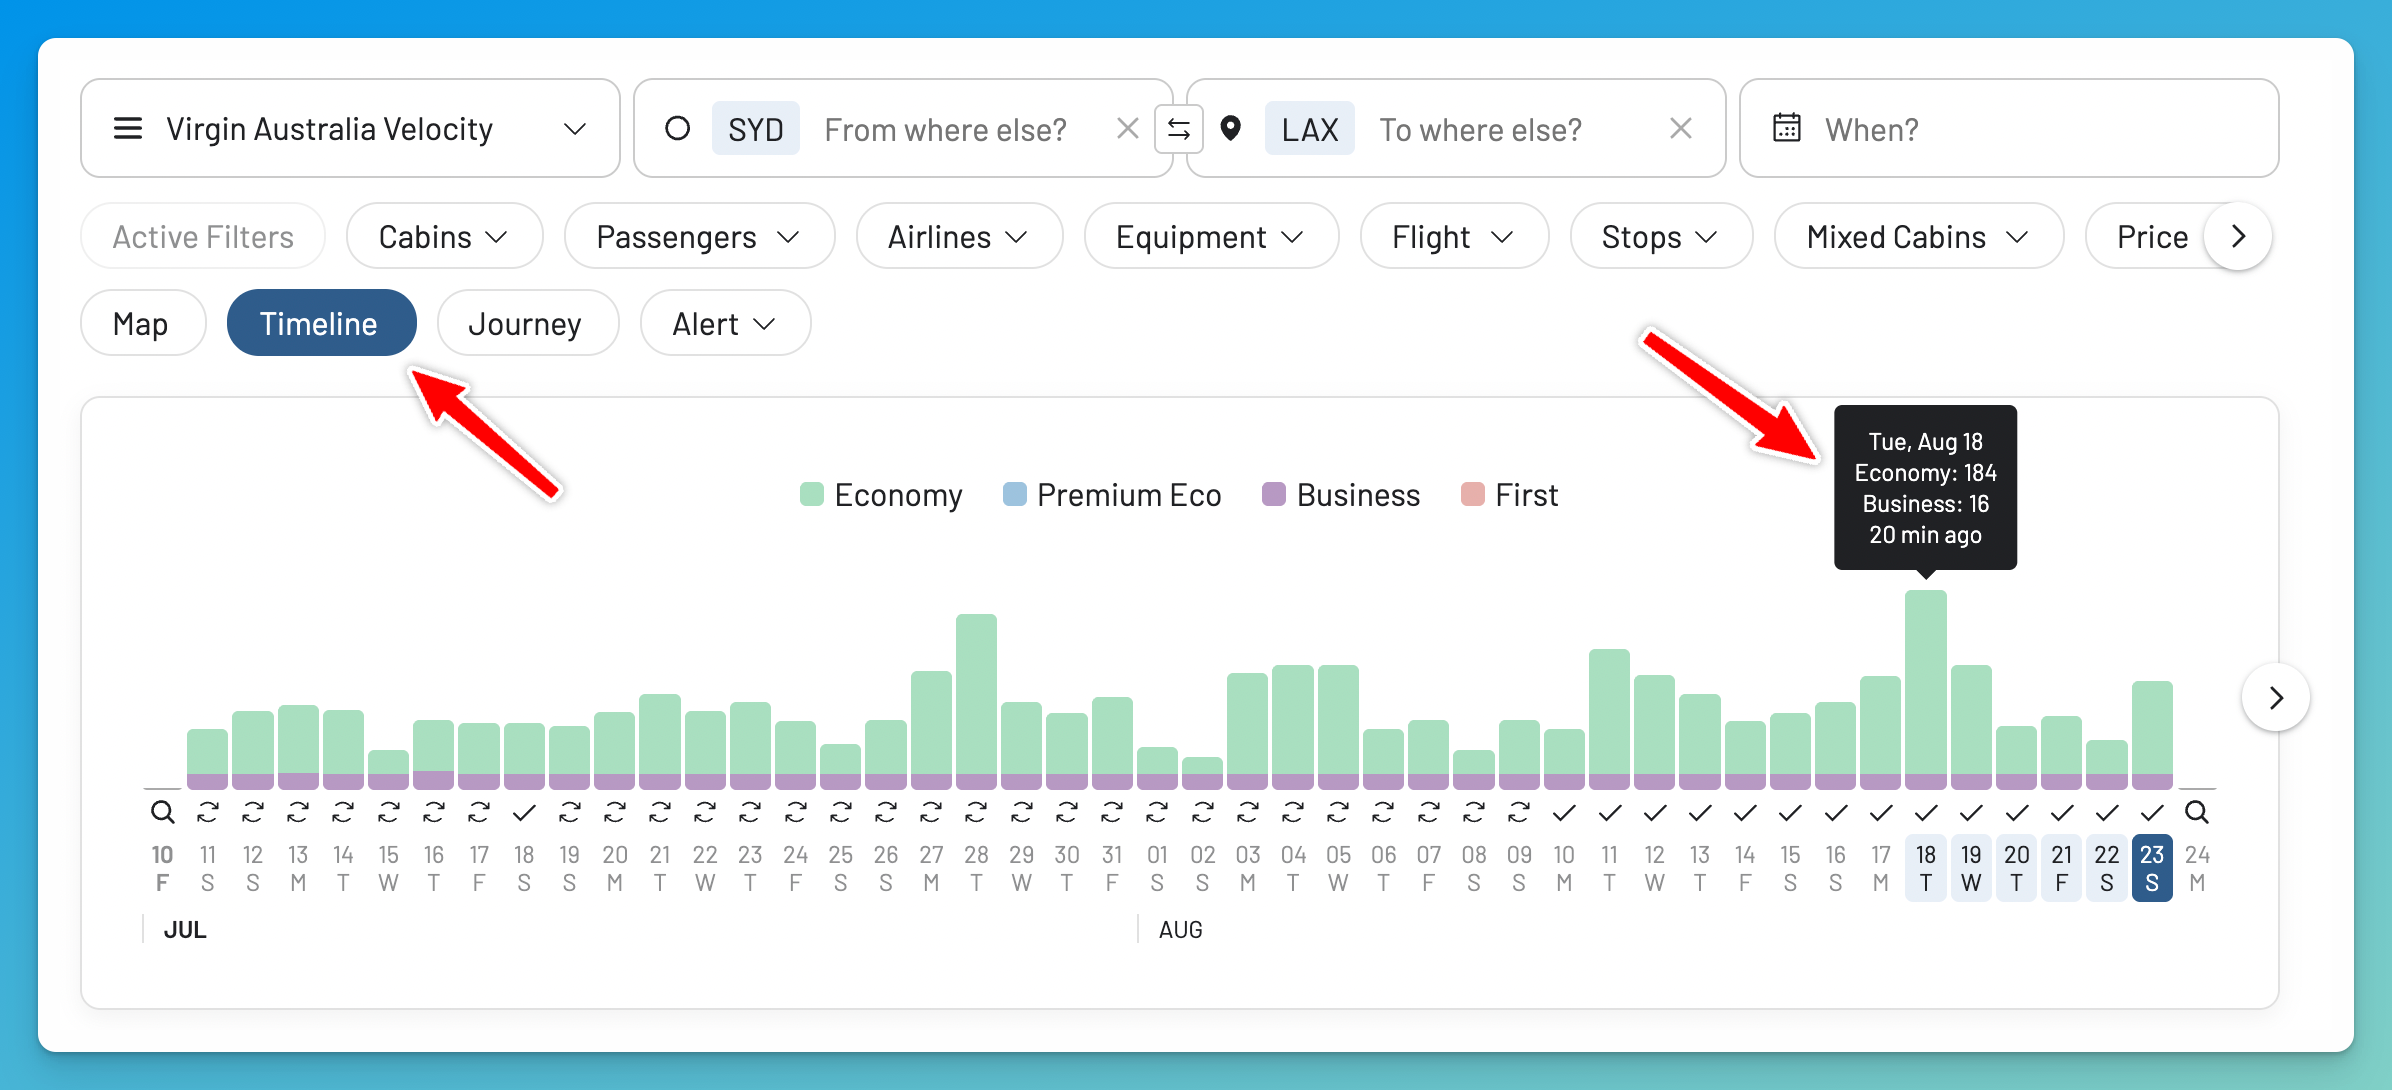
Task: Refresh availability for Jul 28
Action: click(x=976, y=812)
